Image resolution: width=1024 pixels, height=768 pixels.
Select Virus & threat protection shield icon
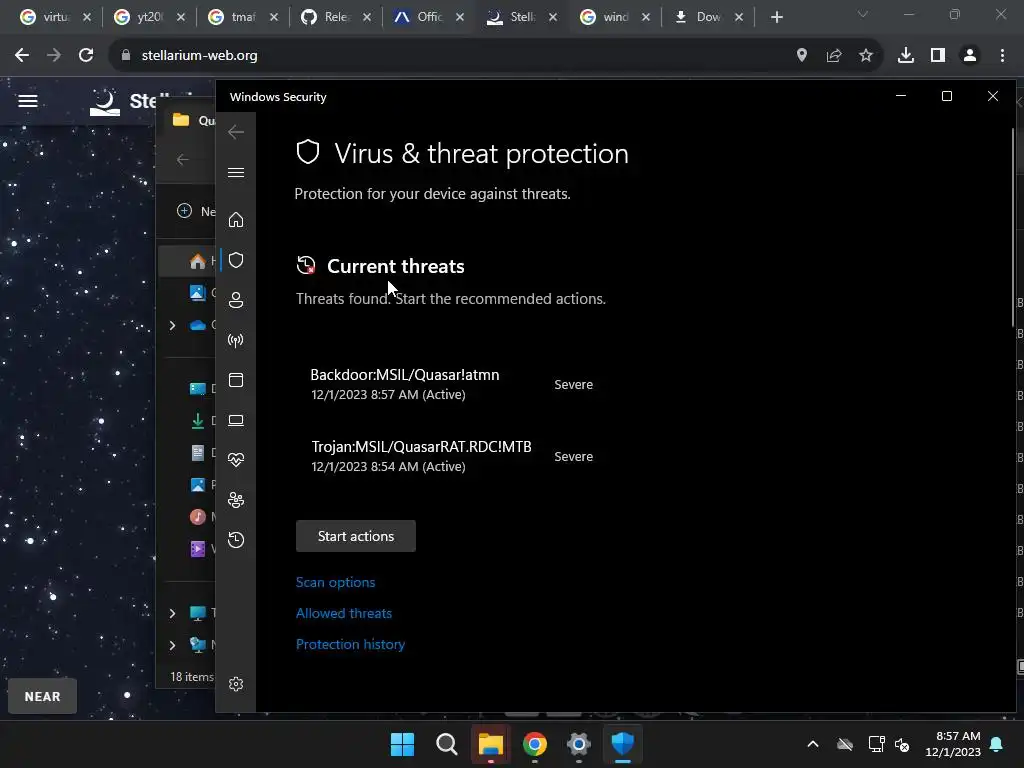pos(236,260)
